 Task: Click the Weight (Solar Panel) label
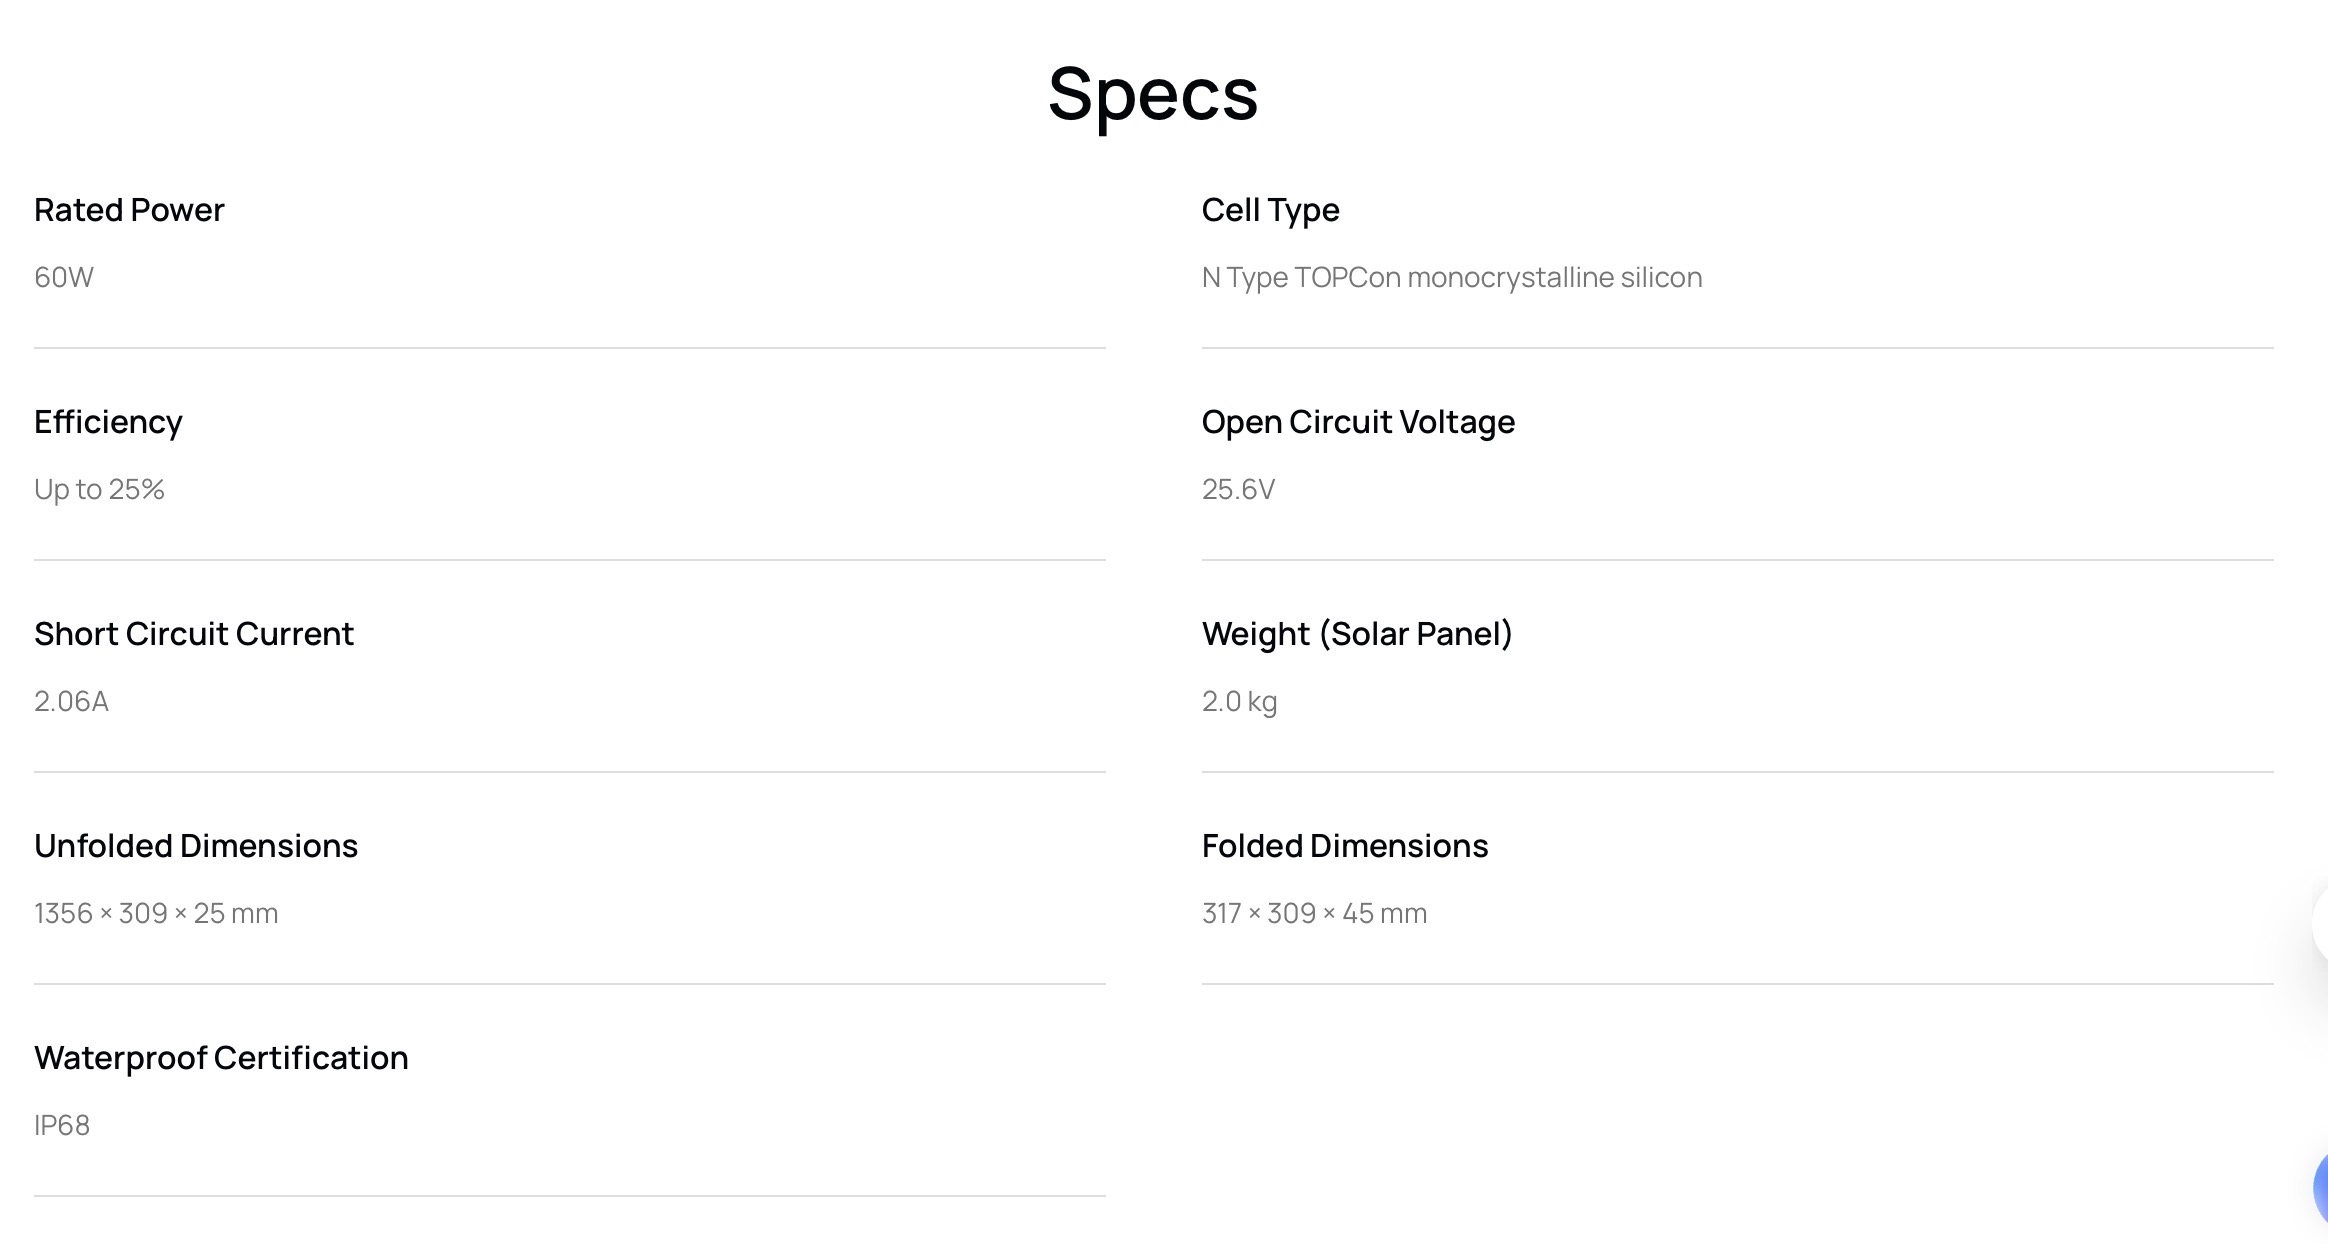tap(1357, 634)
